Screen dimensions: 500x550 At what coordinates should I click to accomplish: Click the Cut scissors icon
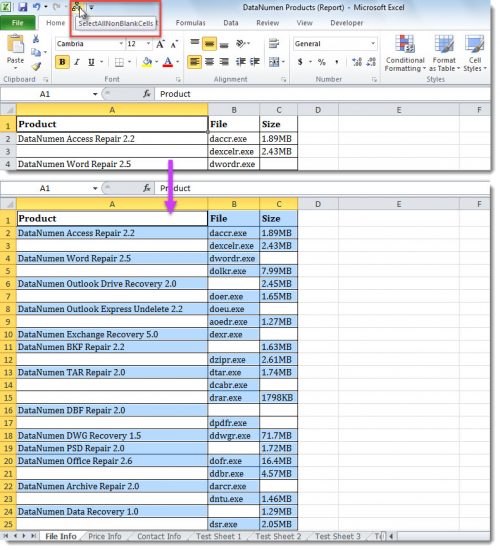36,39
